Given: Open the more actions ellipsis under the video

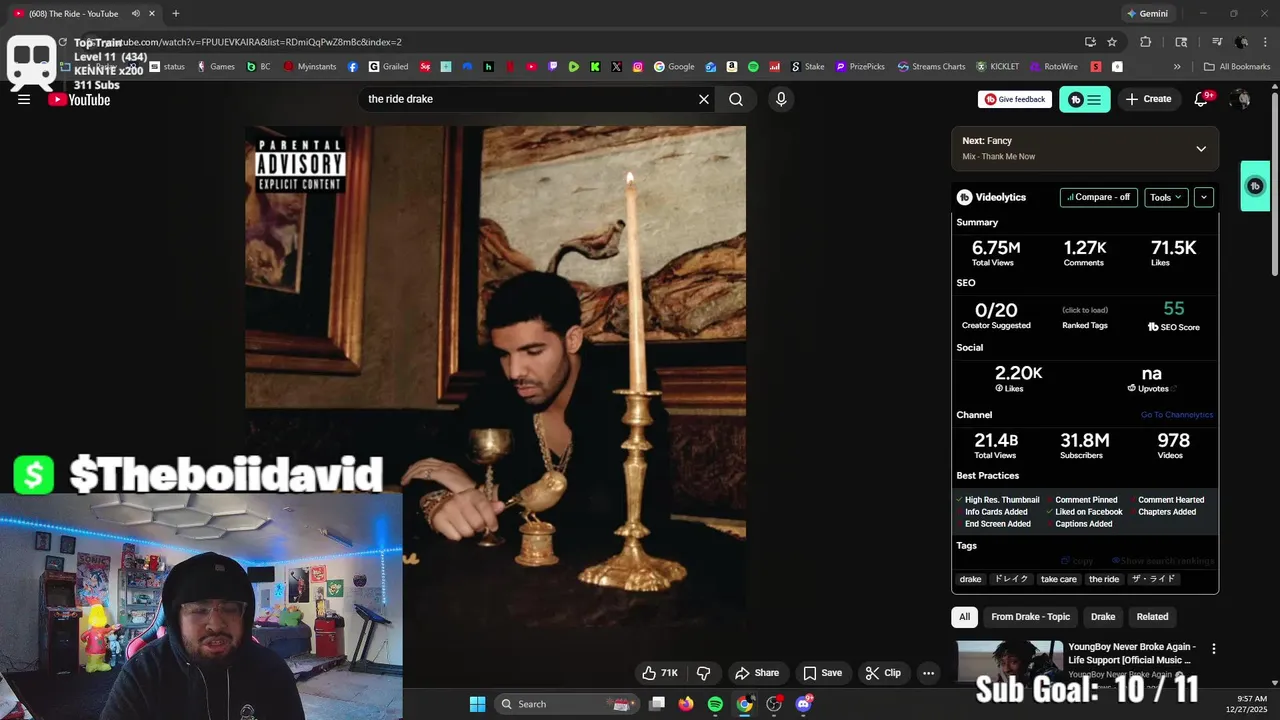Looking at the screenshot, I should tap(928, 673).
